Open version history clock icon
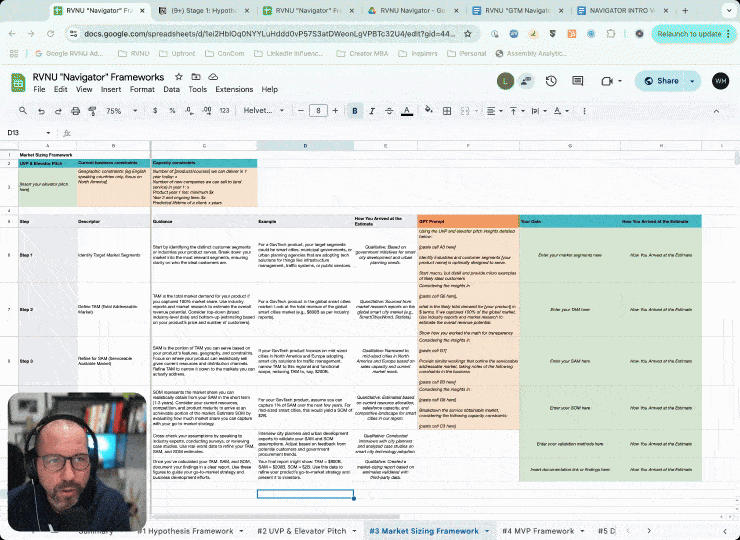740x540 pixels. [x=551, y=81]
